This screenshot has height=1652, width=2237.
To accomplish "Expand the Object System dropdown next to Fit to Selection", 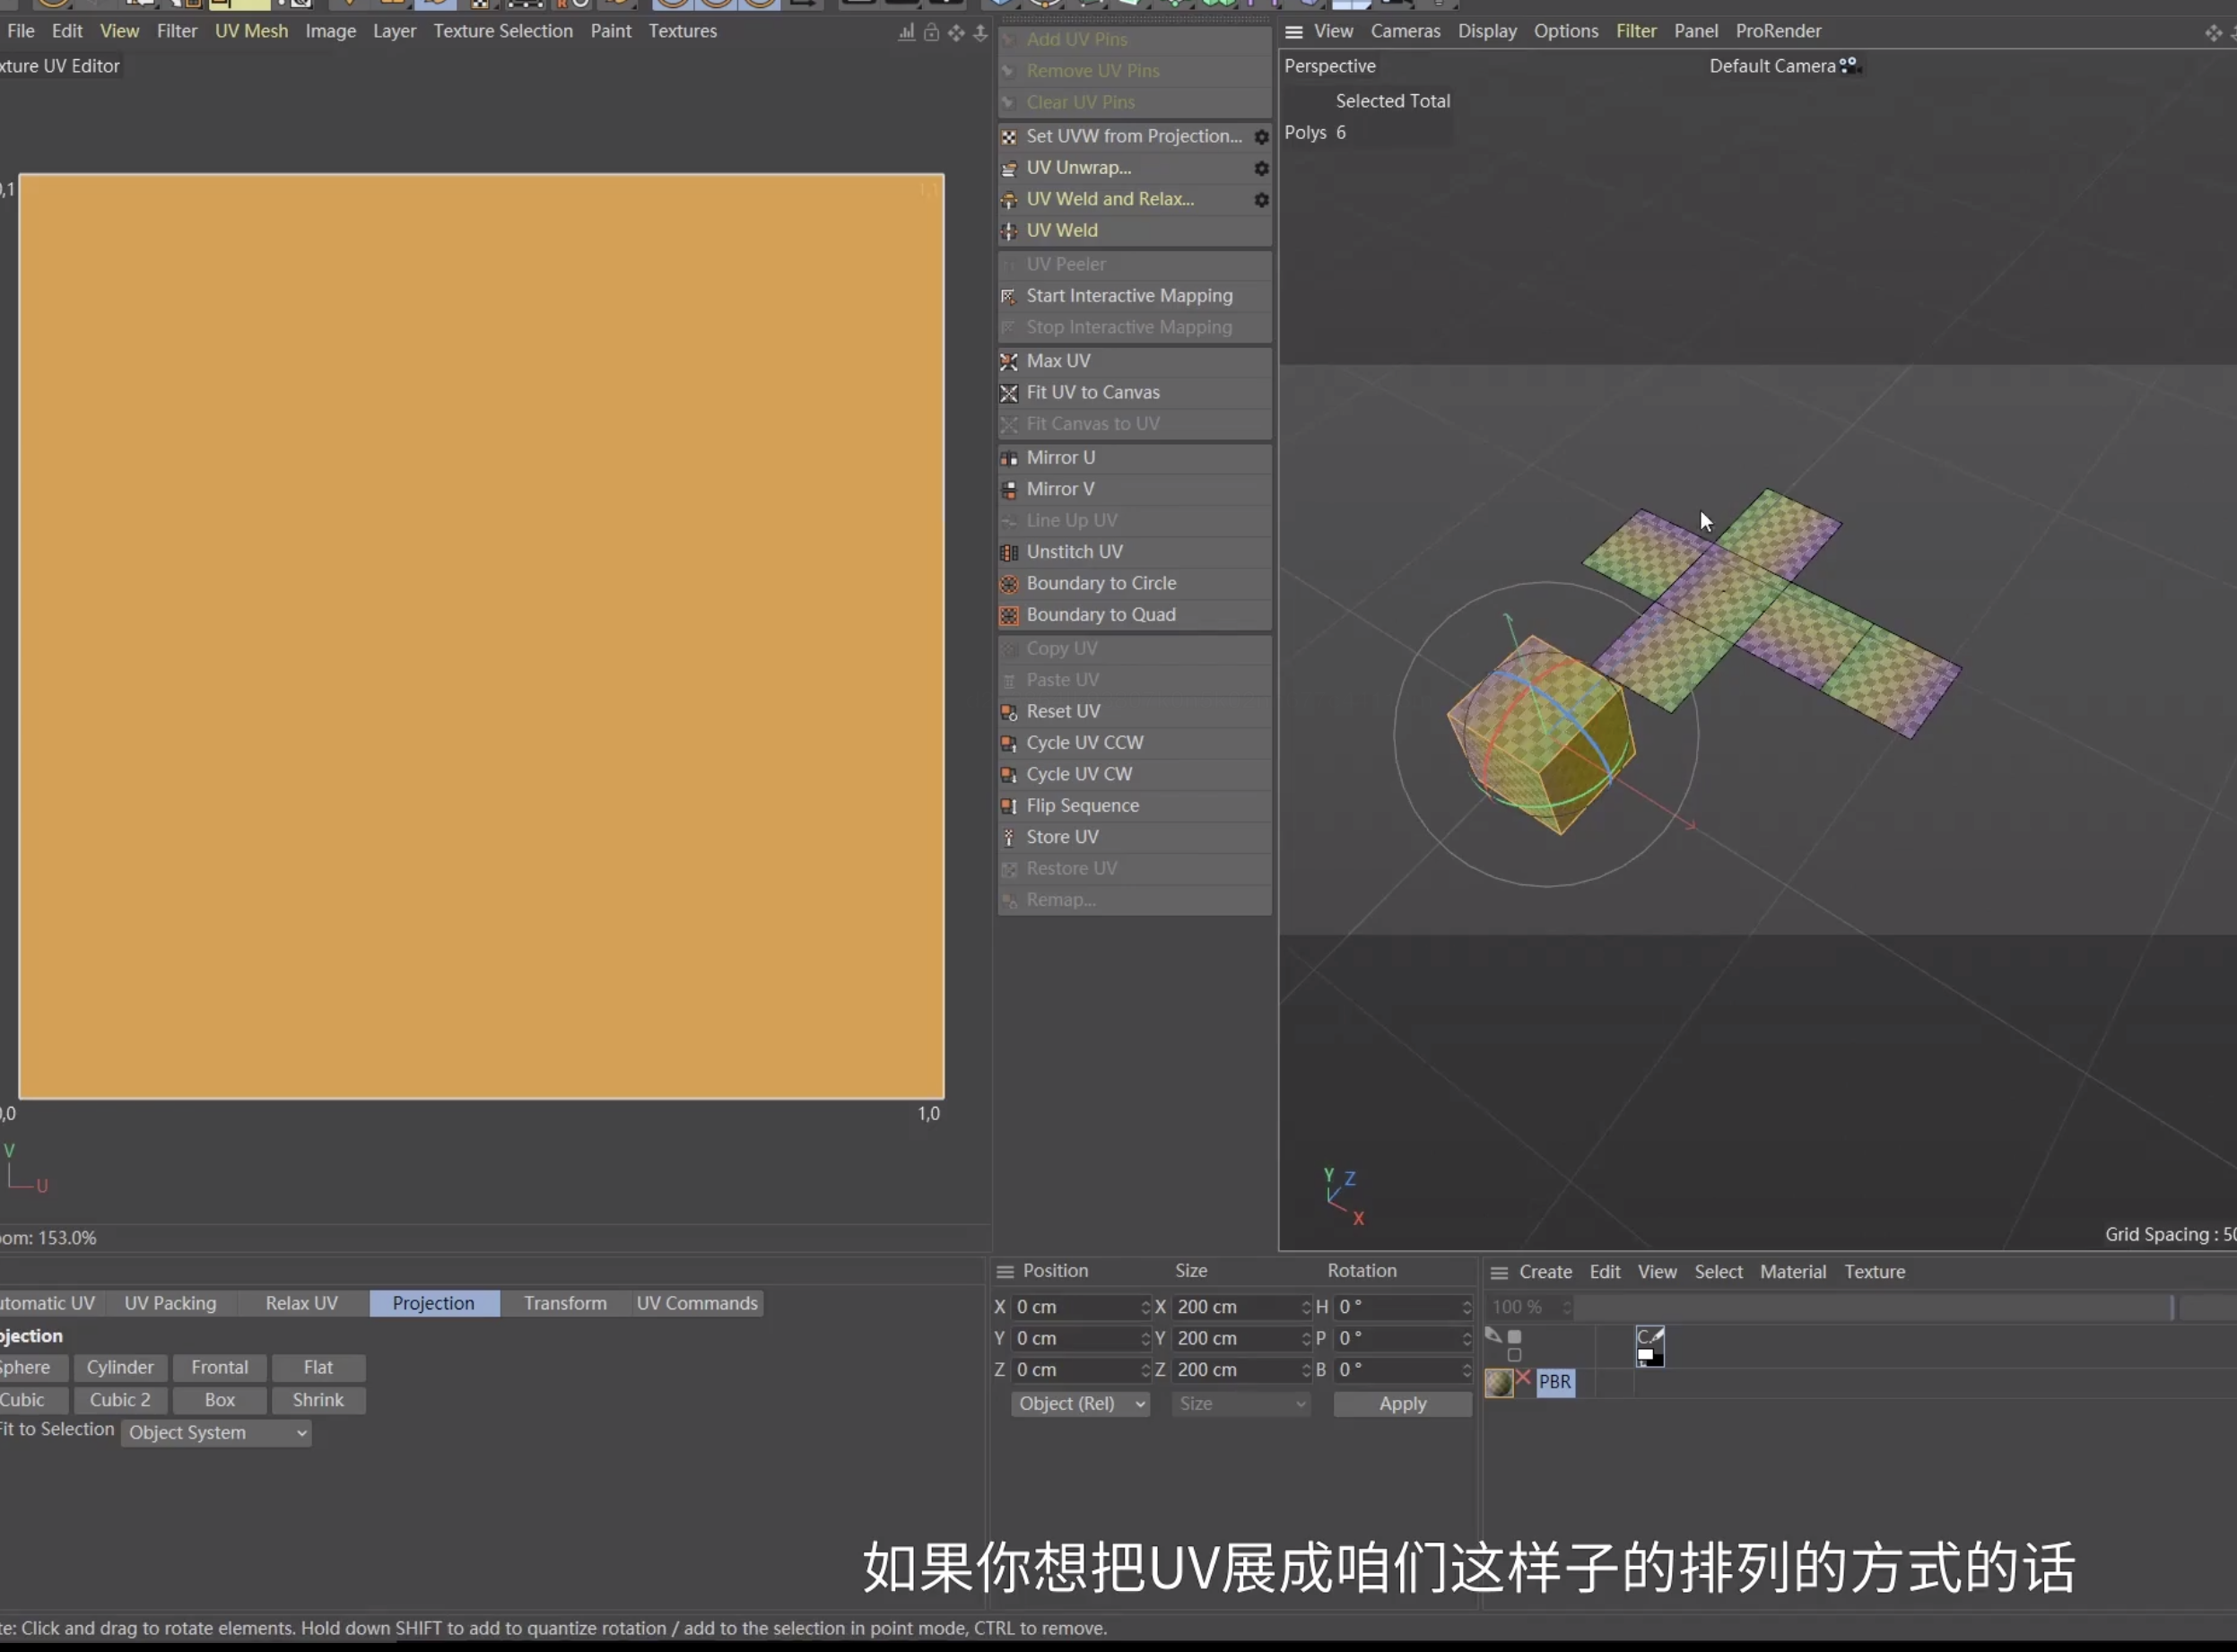I will [216, 1432].
